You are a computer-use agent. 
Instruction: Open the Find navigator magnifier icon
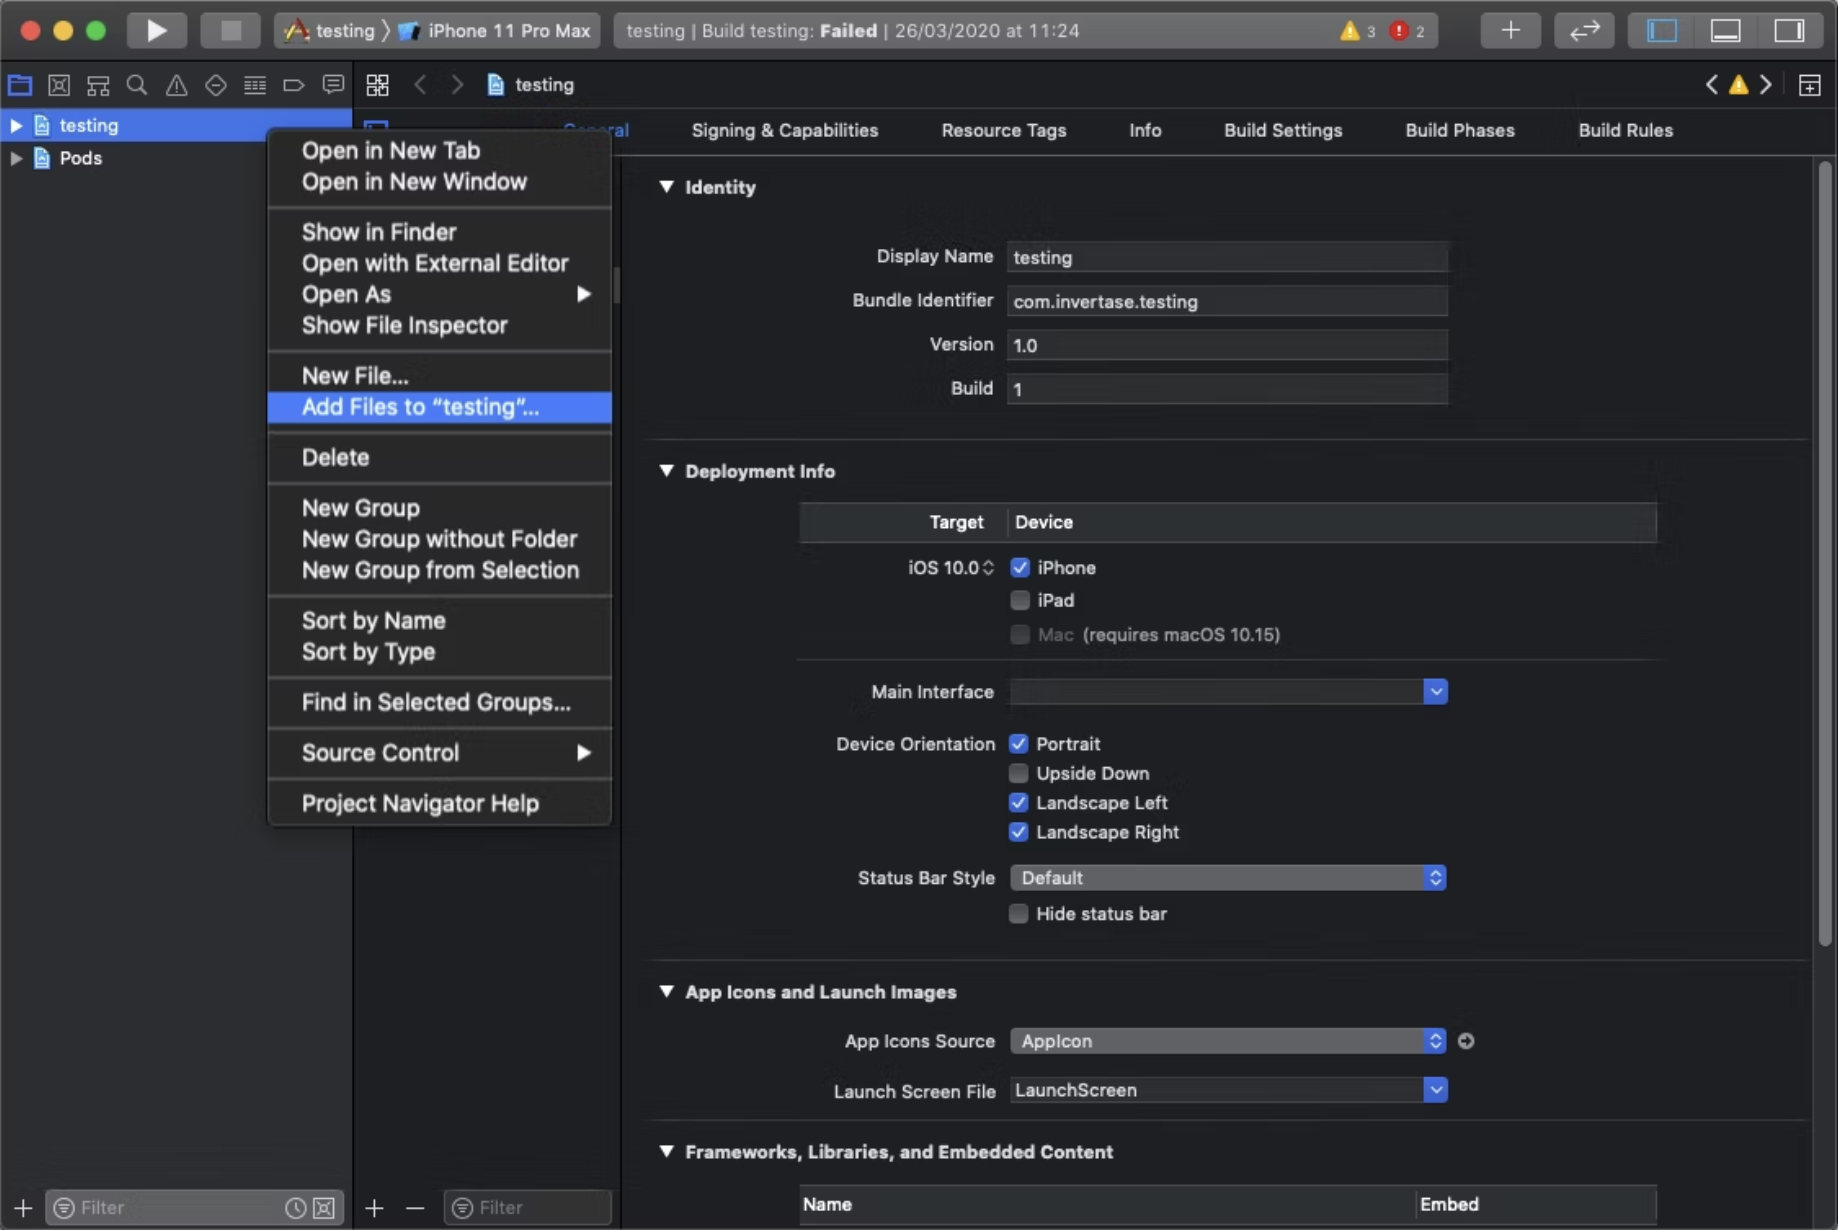pyautogui.click(x=137, y=85)
